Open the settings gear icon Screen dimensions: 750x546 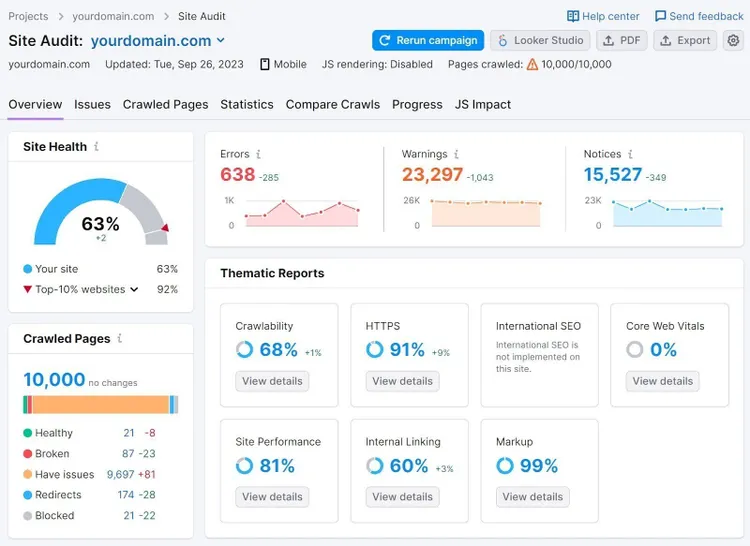(x=733, y=41)
